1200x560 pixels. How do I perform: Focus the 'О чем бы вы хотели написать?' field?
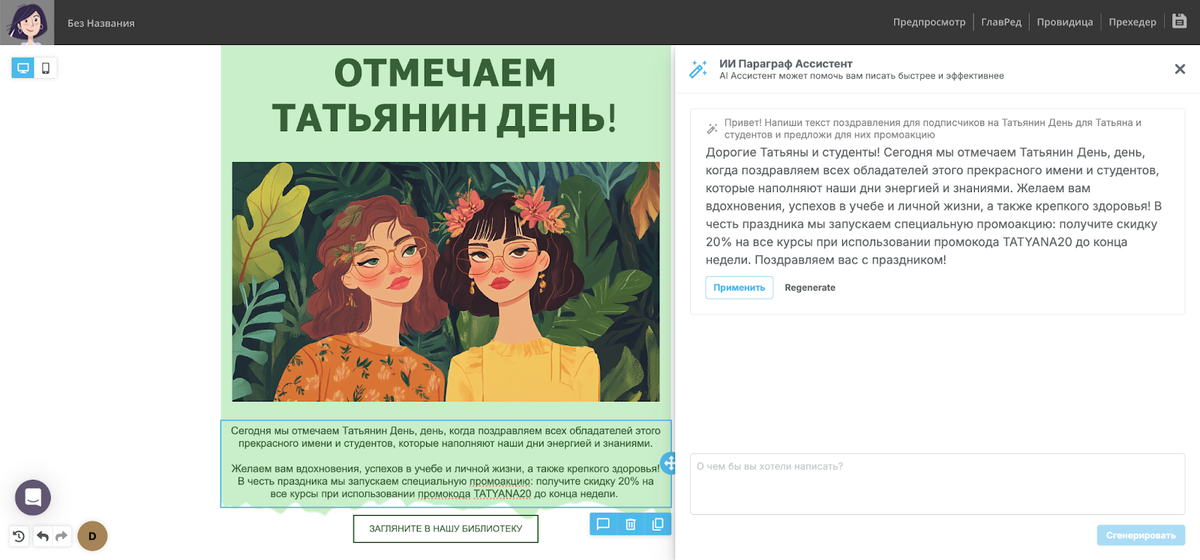pyautogui.click(x=937, y=484)
